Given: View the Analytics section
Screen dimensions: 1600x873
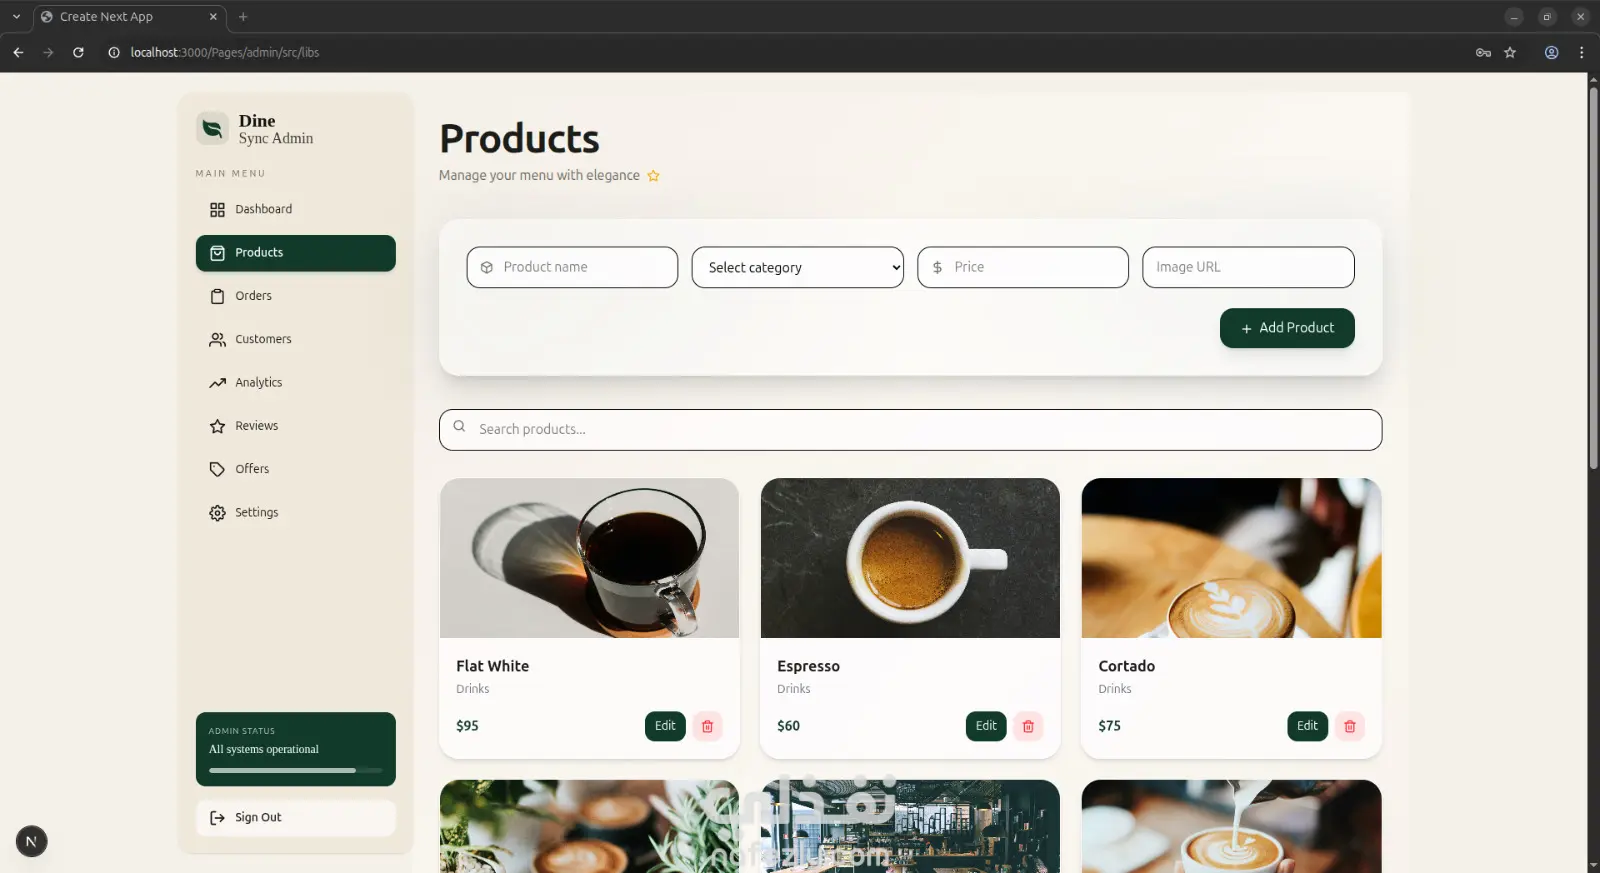Looking at the screenshot, I should (x=296, y=383).
